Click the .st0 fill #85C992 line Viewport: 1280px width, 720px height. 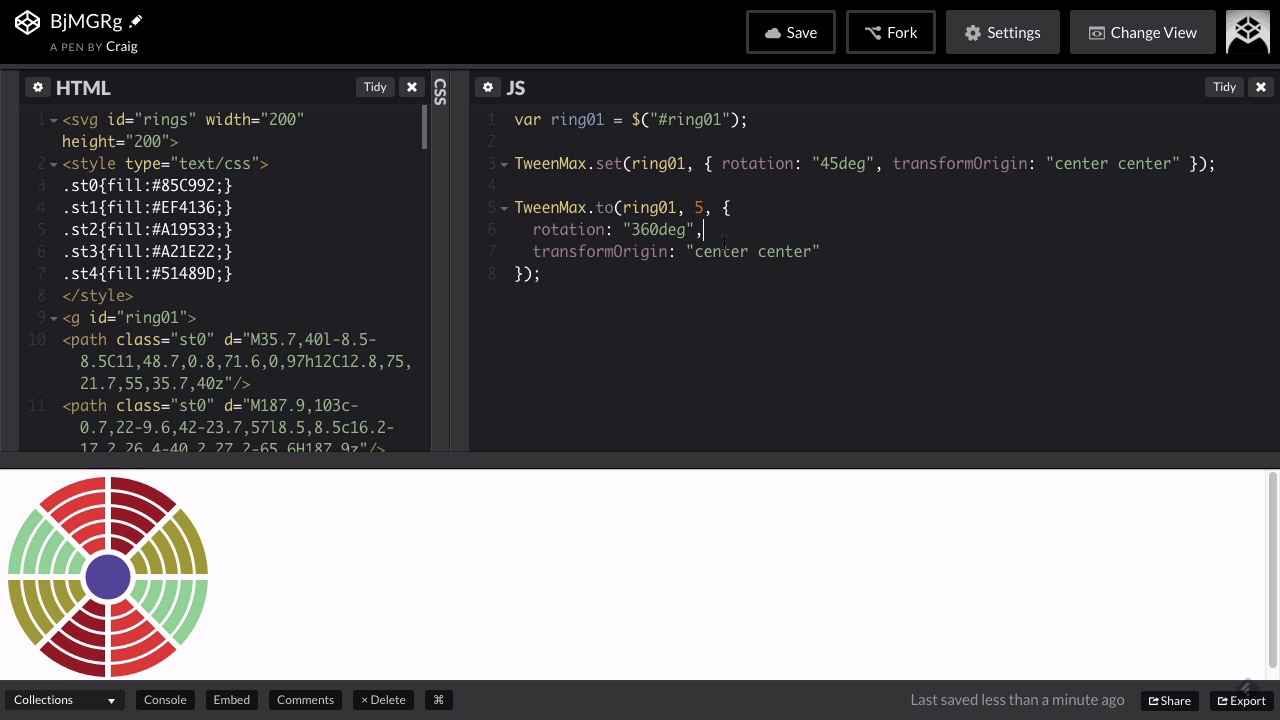(x=147, y=185)
